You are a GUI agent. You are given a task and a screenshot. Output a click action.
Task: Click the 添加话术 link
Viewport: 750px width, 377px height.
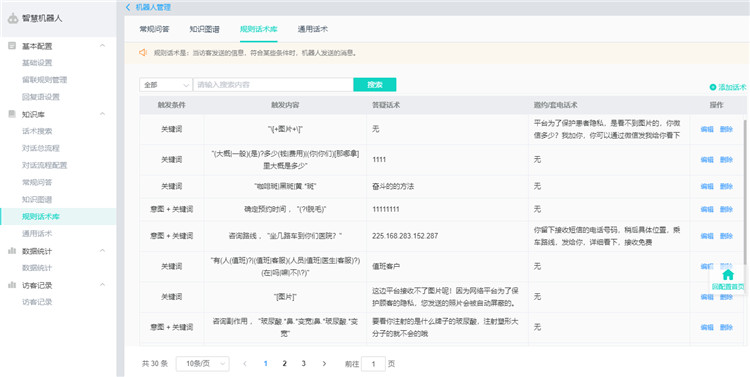click(x=728, y=87)
